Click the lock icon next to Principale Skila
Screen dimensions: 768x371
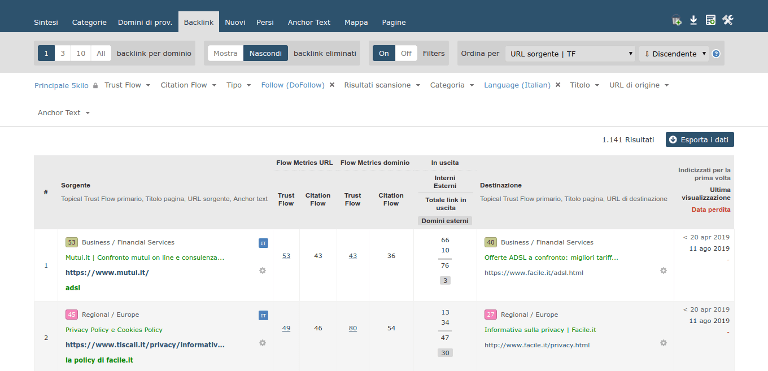tap(96, 85)
